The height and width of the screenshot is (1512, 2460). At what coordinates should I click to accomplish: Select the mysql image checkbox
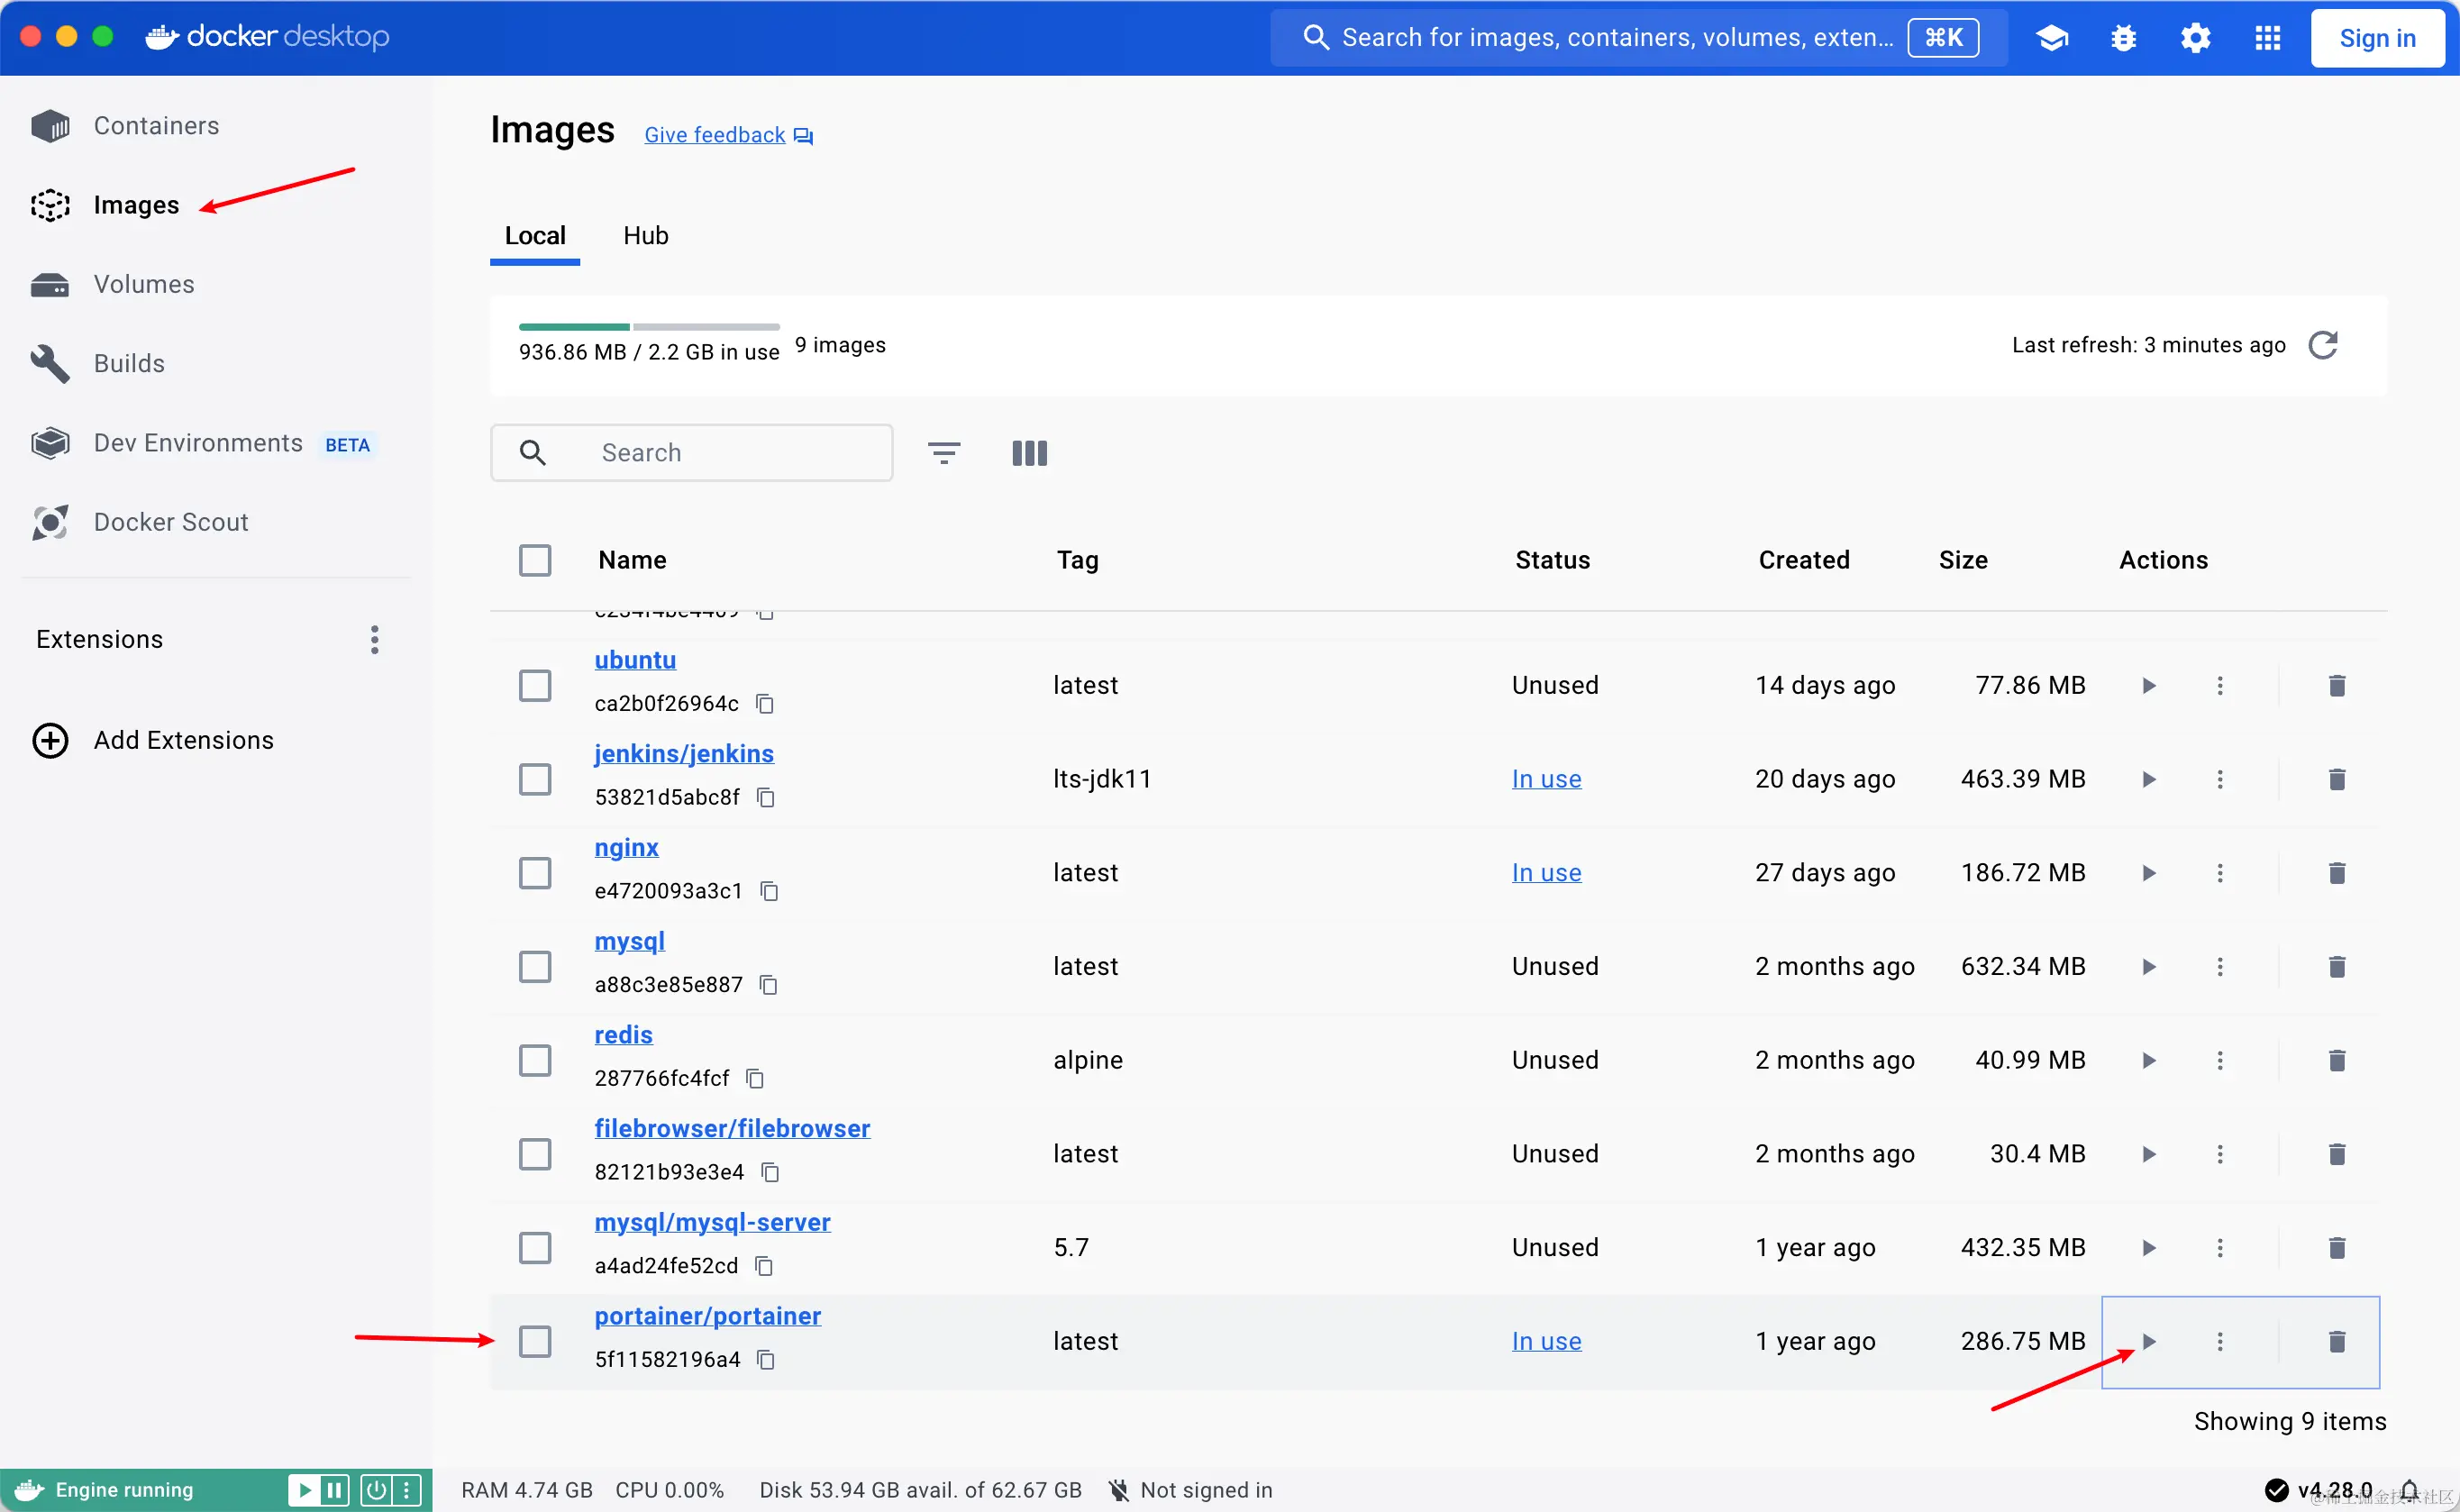click(x=535, y=966)
